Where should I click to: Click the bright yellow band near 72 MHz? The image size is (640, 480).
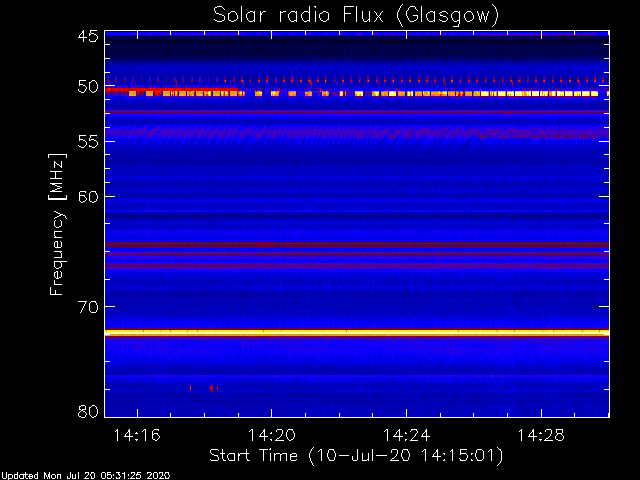point(357,333)
